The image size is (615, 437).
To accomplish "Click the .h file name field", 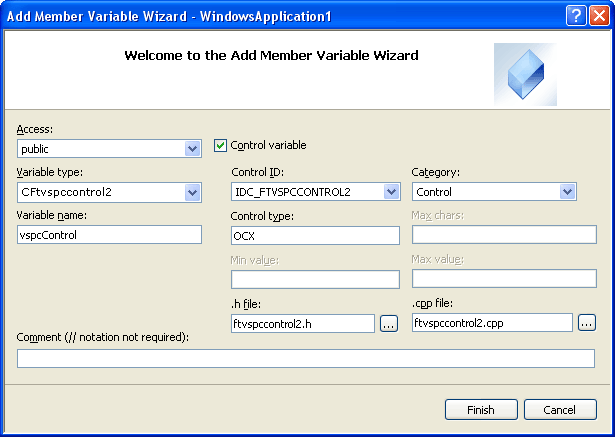I will tap(303, 323).
